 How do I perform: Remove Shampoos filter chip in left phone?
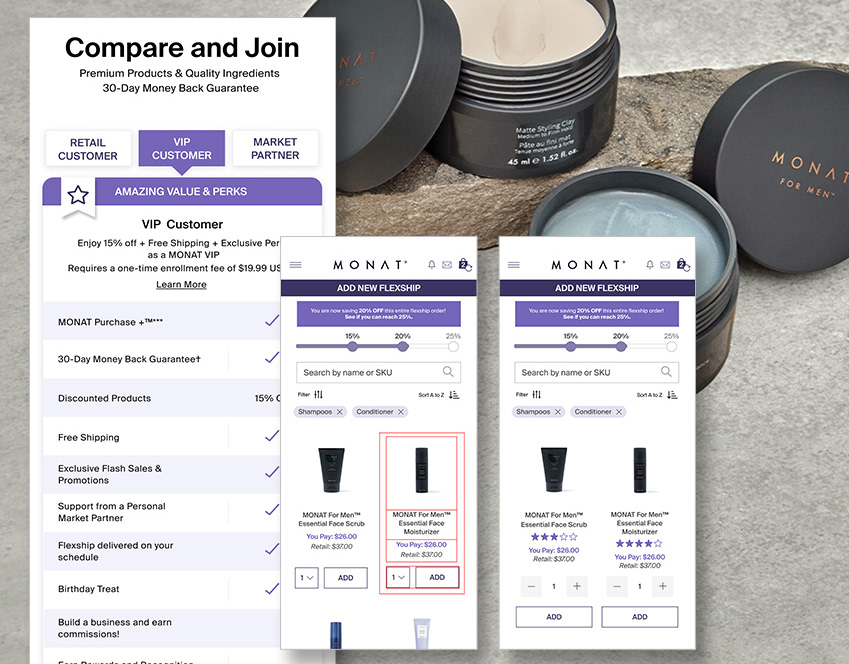[339, 412]
